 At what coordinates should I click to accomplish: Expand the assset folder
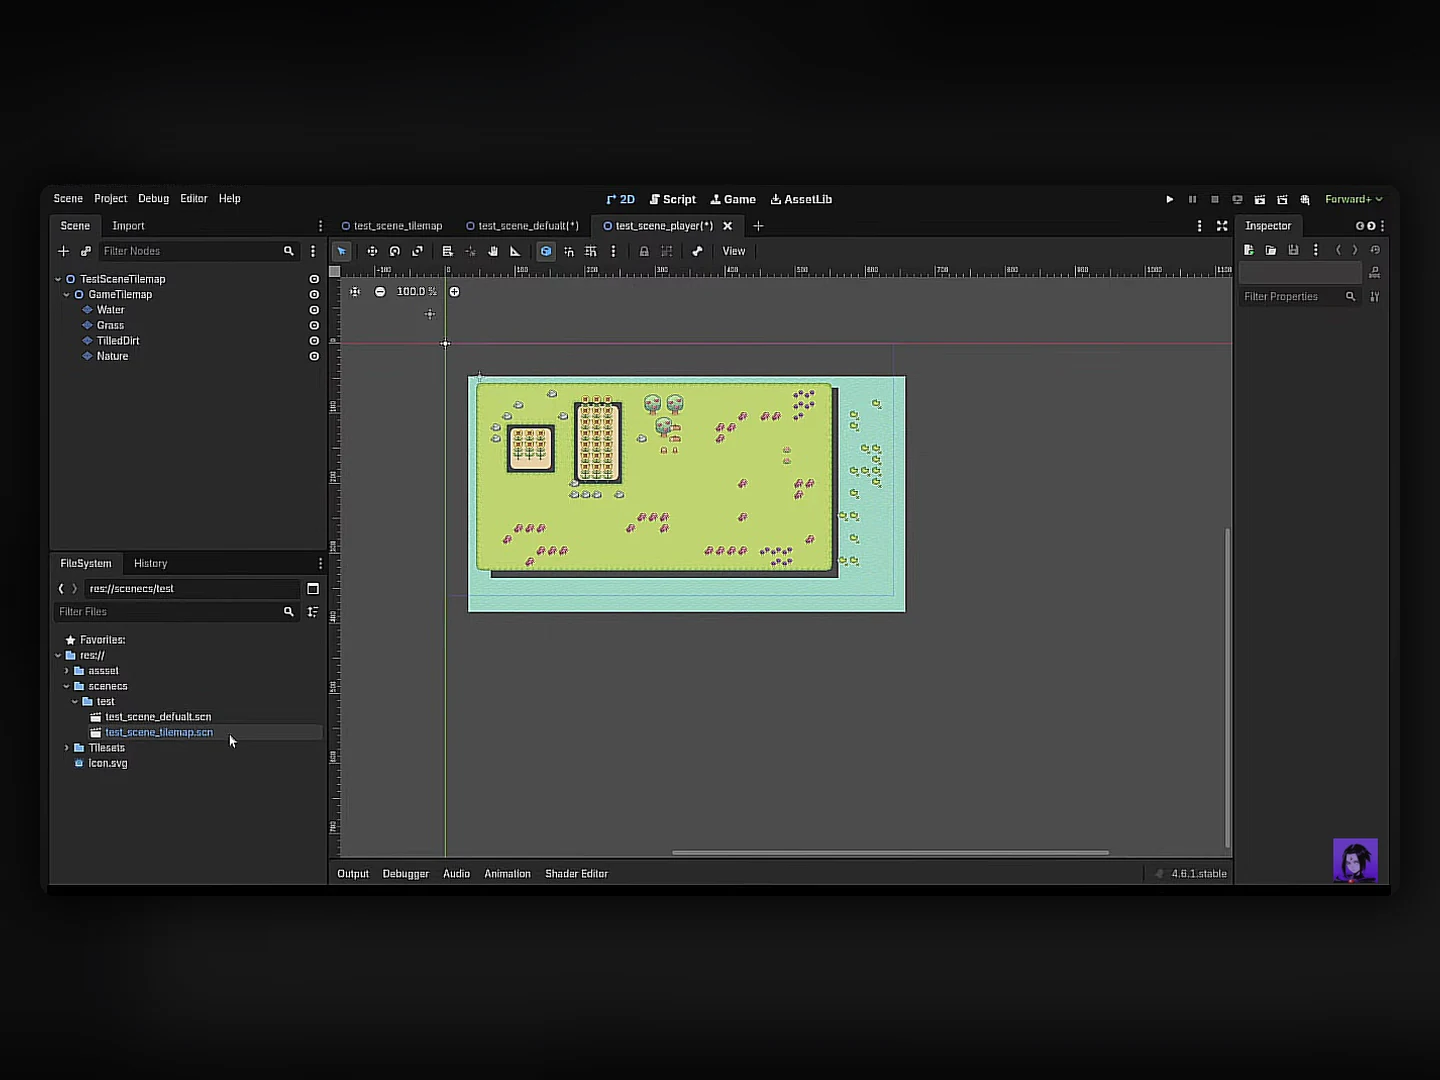(x=66, y=671)
